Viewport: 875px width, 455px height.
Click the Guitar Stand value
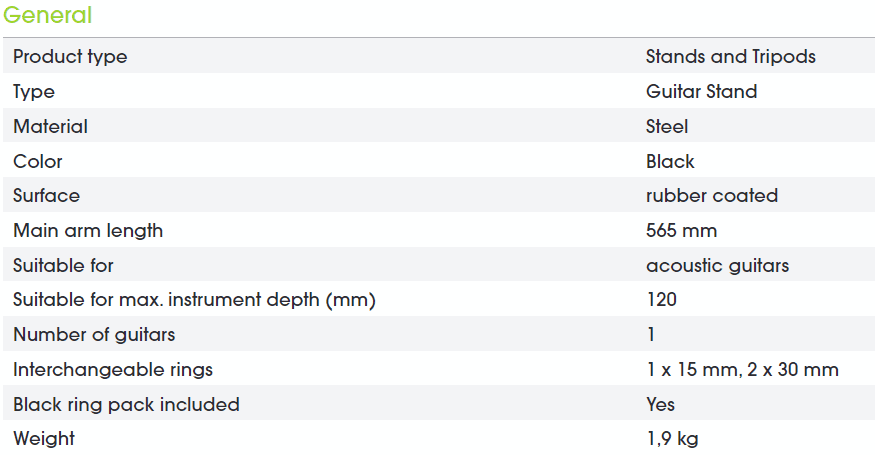pyautogui.click(x=701, y=91)
